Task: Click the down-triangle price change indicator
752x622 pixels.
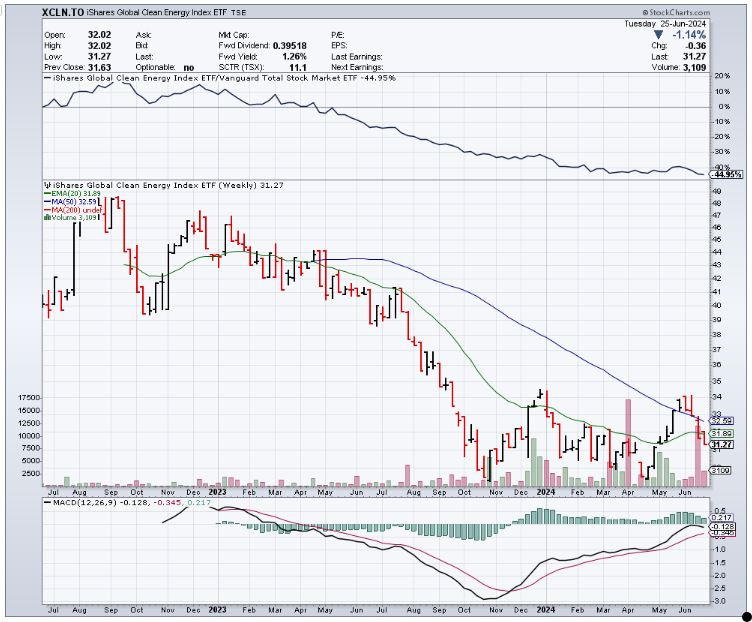Action: click(x=659, y=35)
